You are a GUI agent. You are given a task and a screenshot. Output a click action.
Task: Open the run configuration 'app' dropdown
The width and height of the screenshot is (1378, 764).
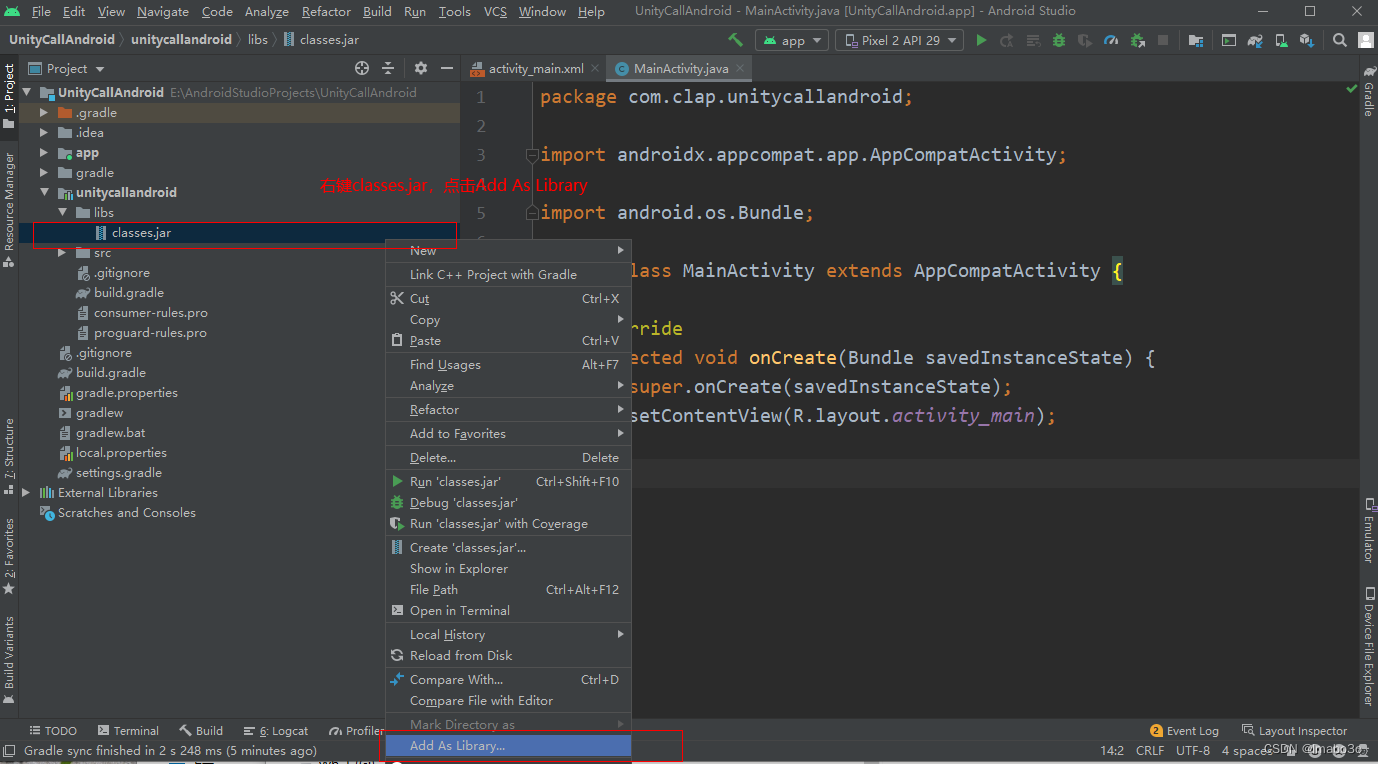coord(792,40)
